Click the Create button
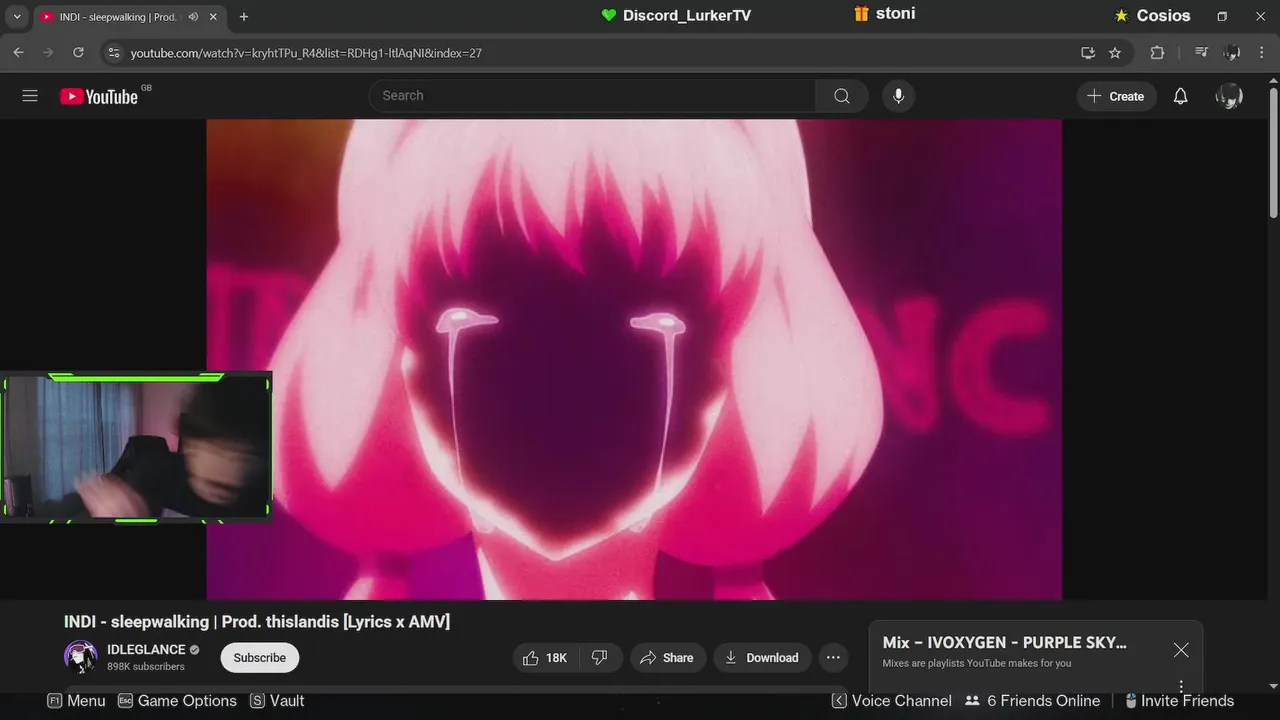This screenshot has height=720, width=1280. tap(1116, 96)
